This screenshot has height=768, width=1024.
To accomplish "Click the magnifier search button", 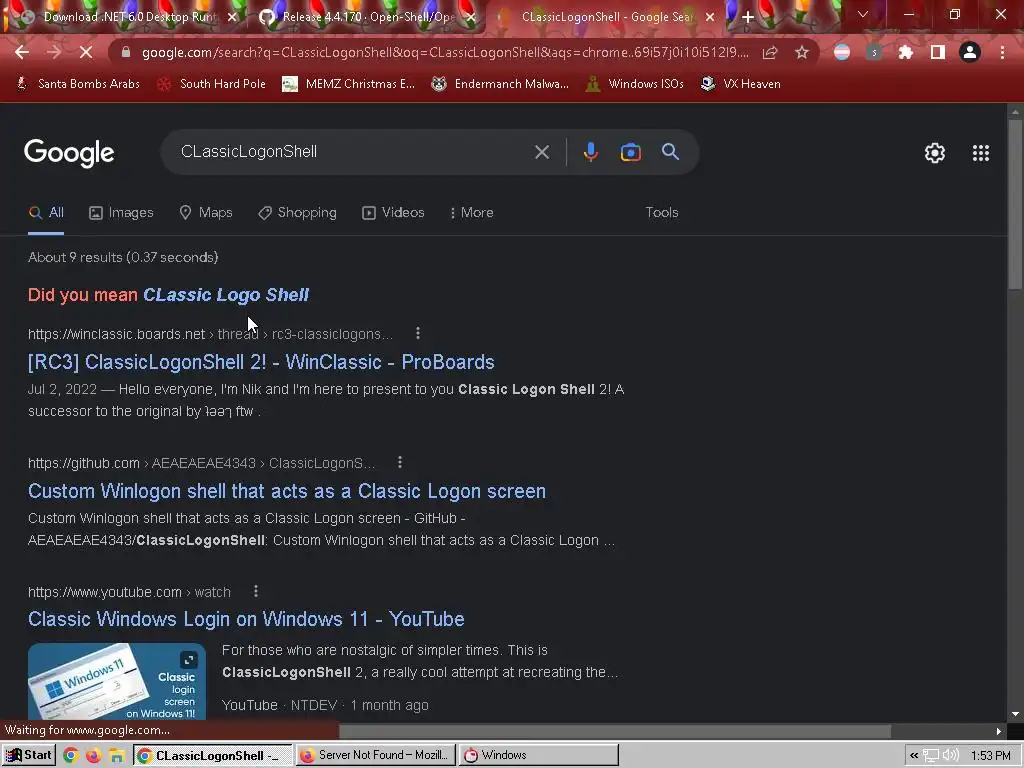I will (x=670, y=152).
